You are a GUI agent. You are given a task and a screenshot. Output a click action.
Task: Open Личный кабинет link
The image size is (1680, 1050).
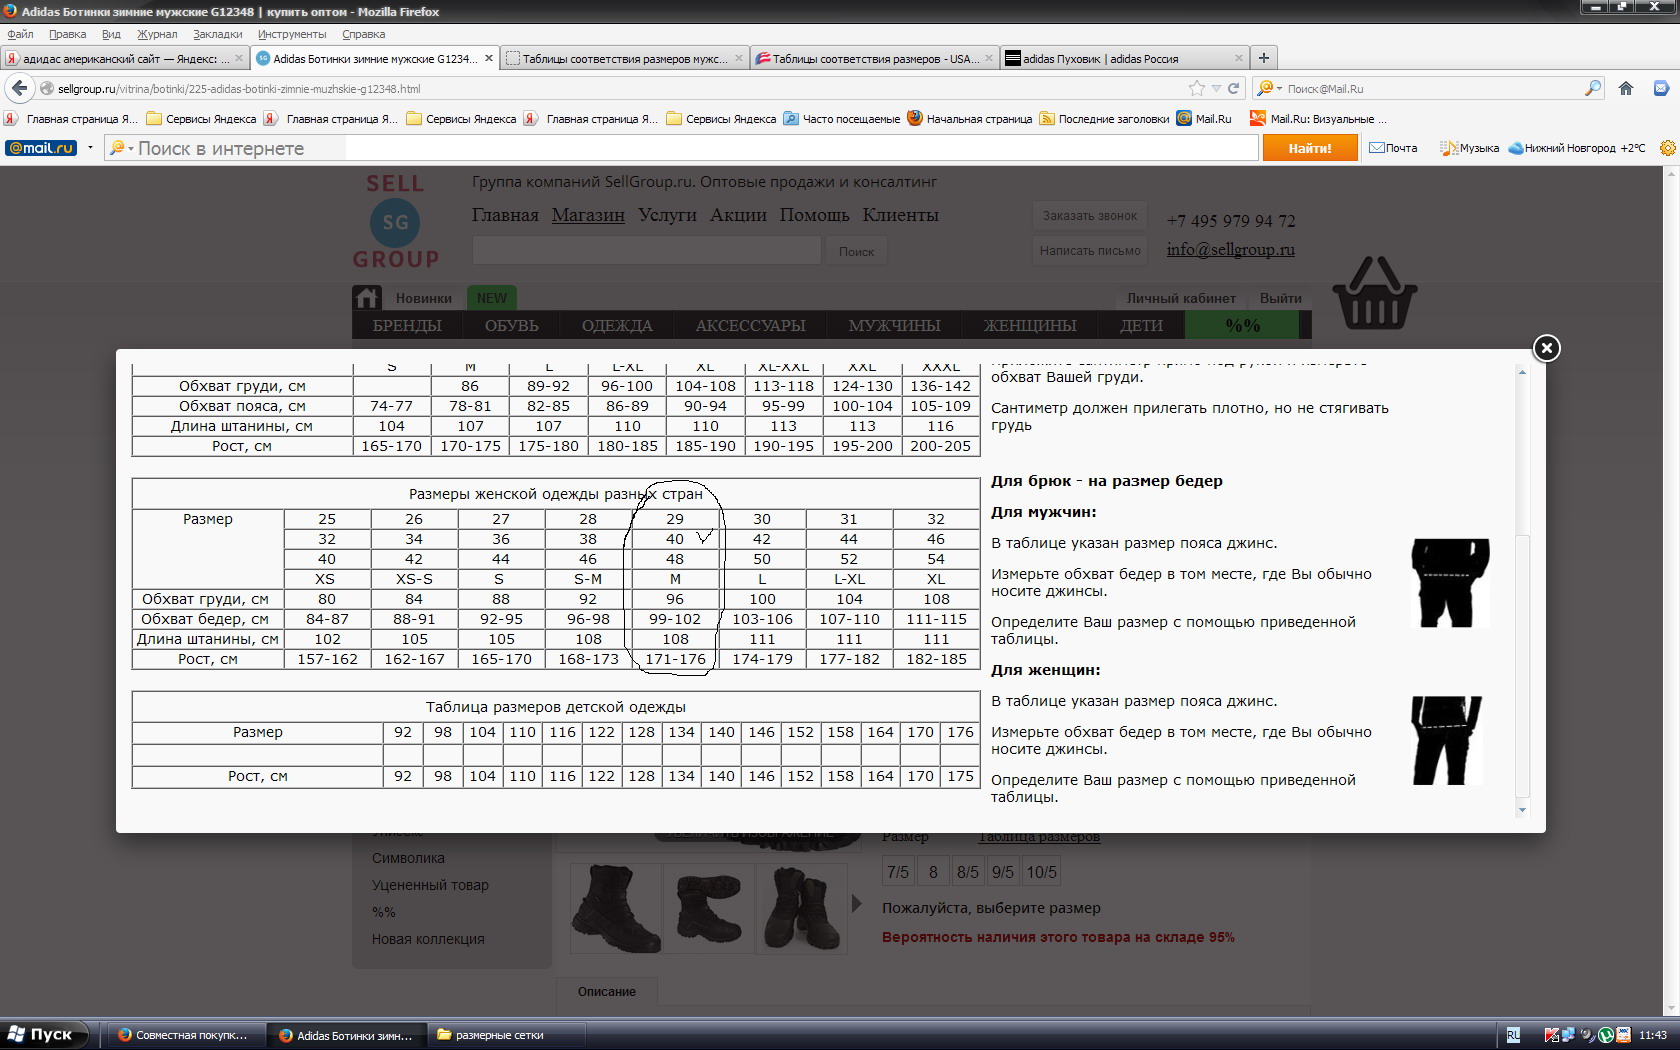1181,298
